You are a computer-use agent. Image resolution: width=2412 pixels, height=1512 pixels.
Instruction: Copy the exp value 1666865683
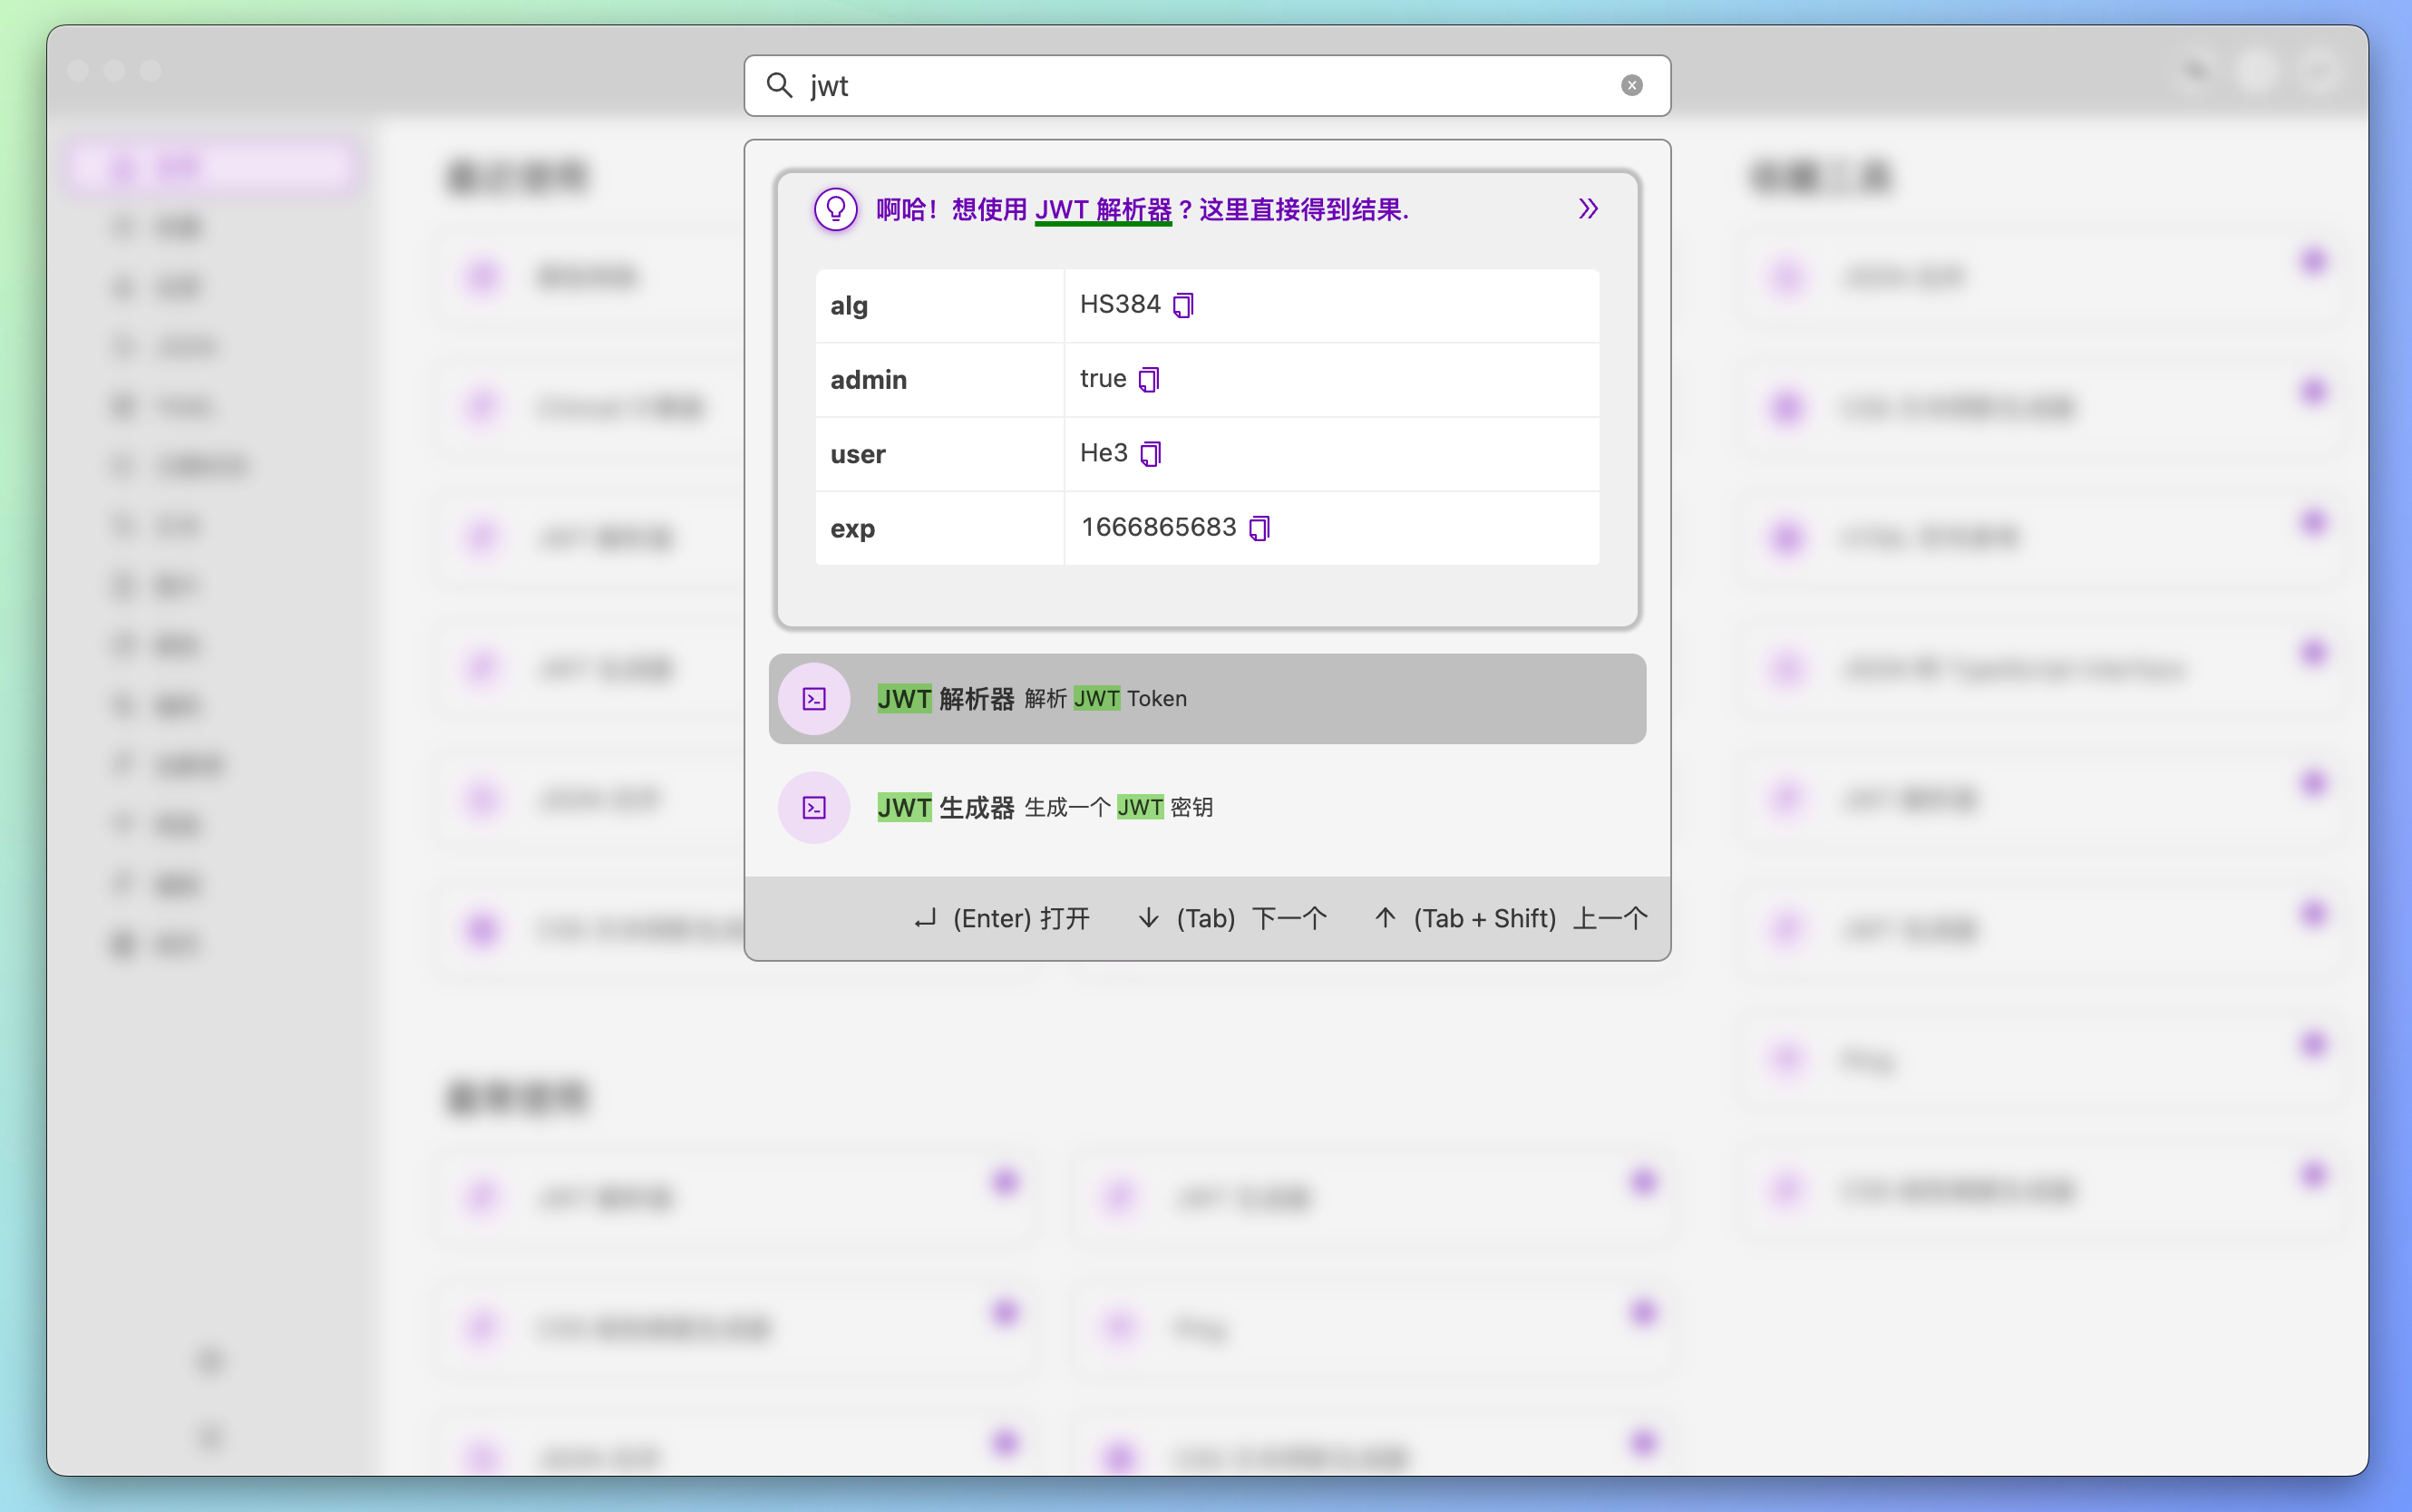point(1259,528)
